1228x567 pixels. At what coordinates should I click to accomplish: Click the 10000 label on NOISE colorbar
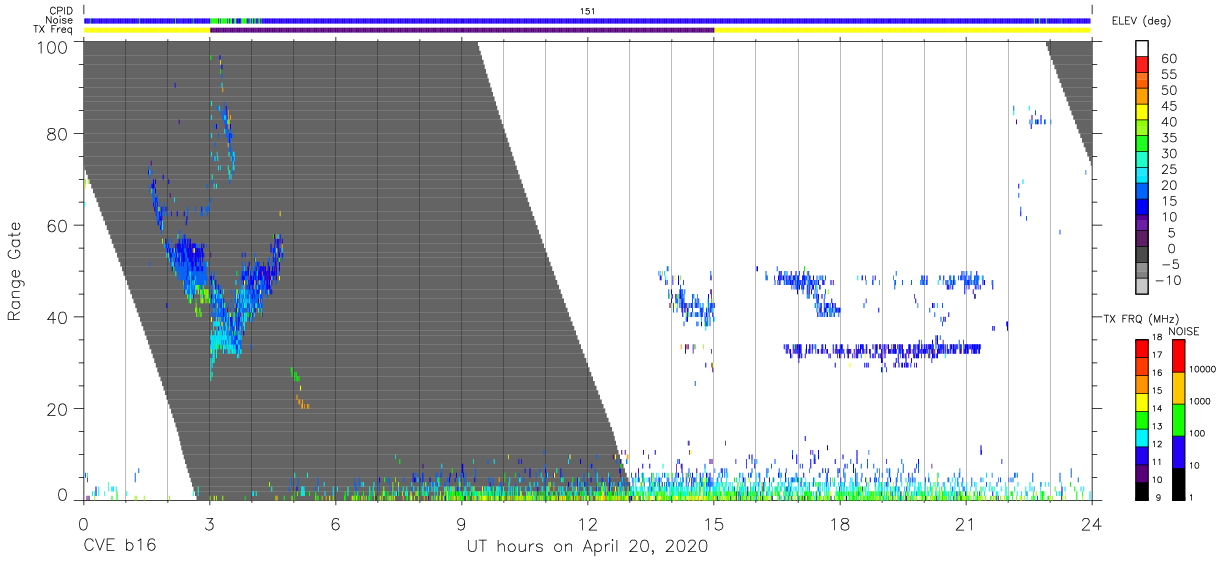[x=1203, y=369]
